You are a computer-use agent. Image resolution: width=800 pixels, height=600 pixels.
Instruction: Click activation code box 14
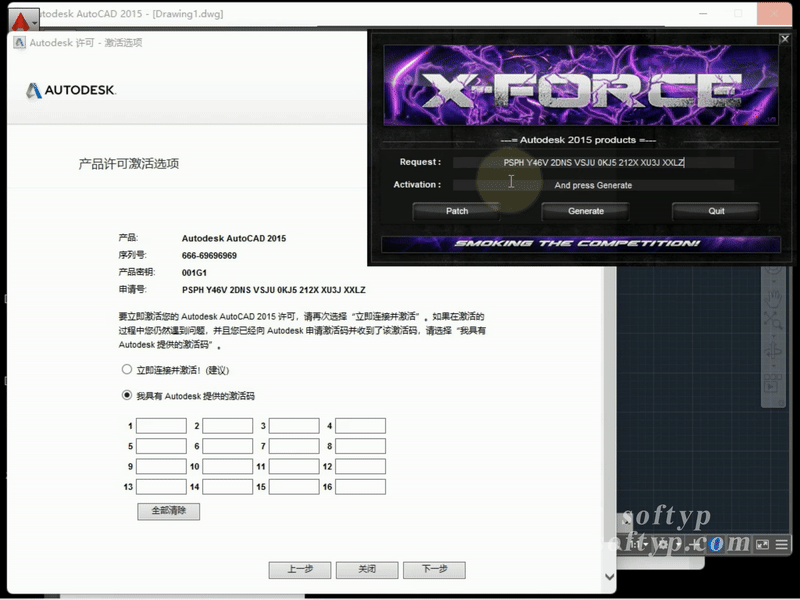click(228, 487)
